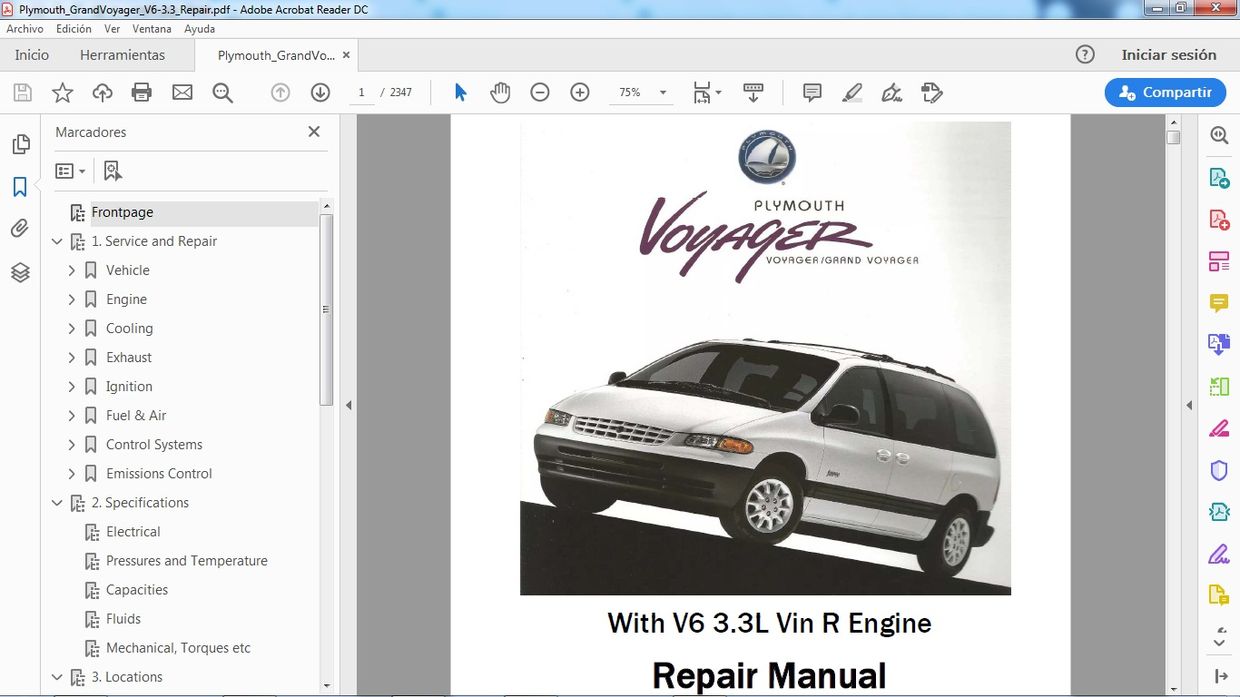Screen dimensions: 1240x697
Task: Click the Compartir button
Action: pyautogui.click(x=1165, y=92)
